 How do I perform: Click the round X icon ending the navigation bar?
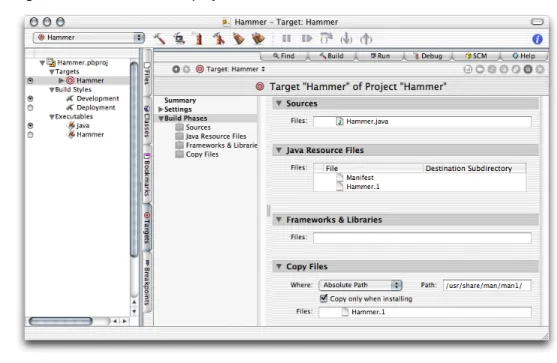tap(540, 69)
